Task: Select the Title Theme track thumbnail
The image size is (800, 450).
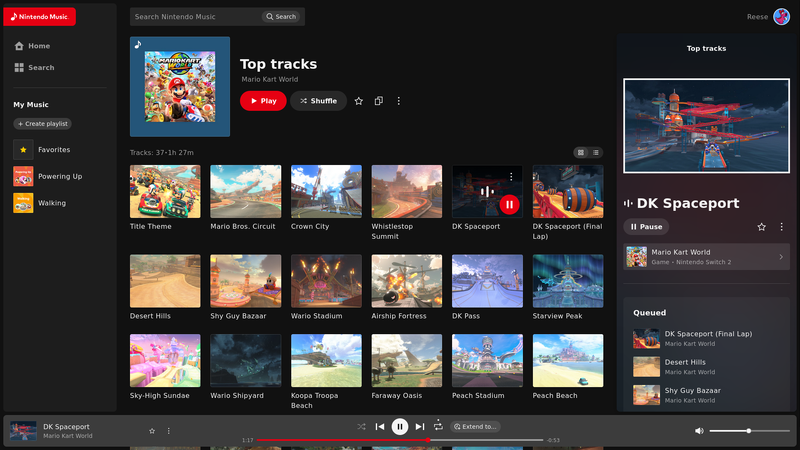Action: (x=165, y=191)
